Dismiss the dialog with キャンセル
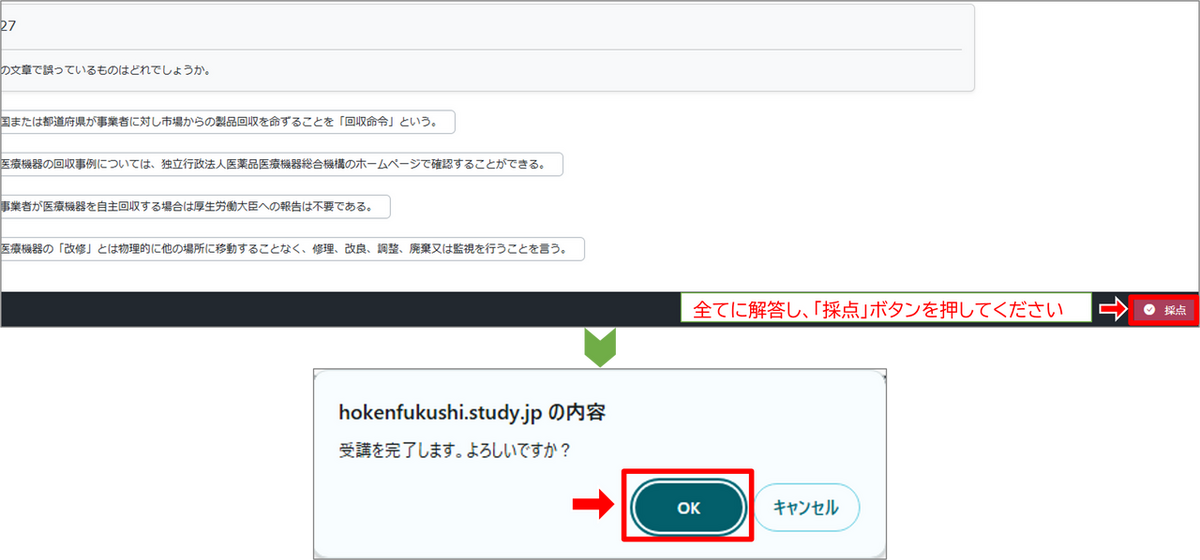This screenshot has height=560, width=1200. (x=806, y=508)
